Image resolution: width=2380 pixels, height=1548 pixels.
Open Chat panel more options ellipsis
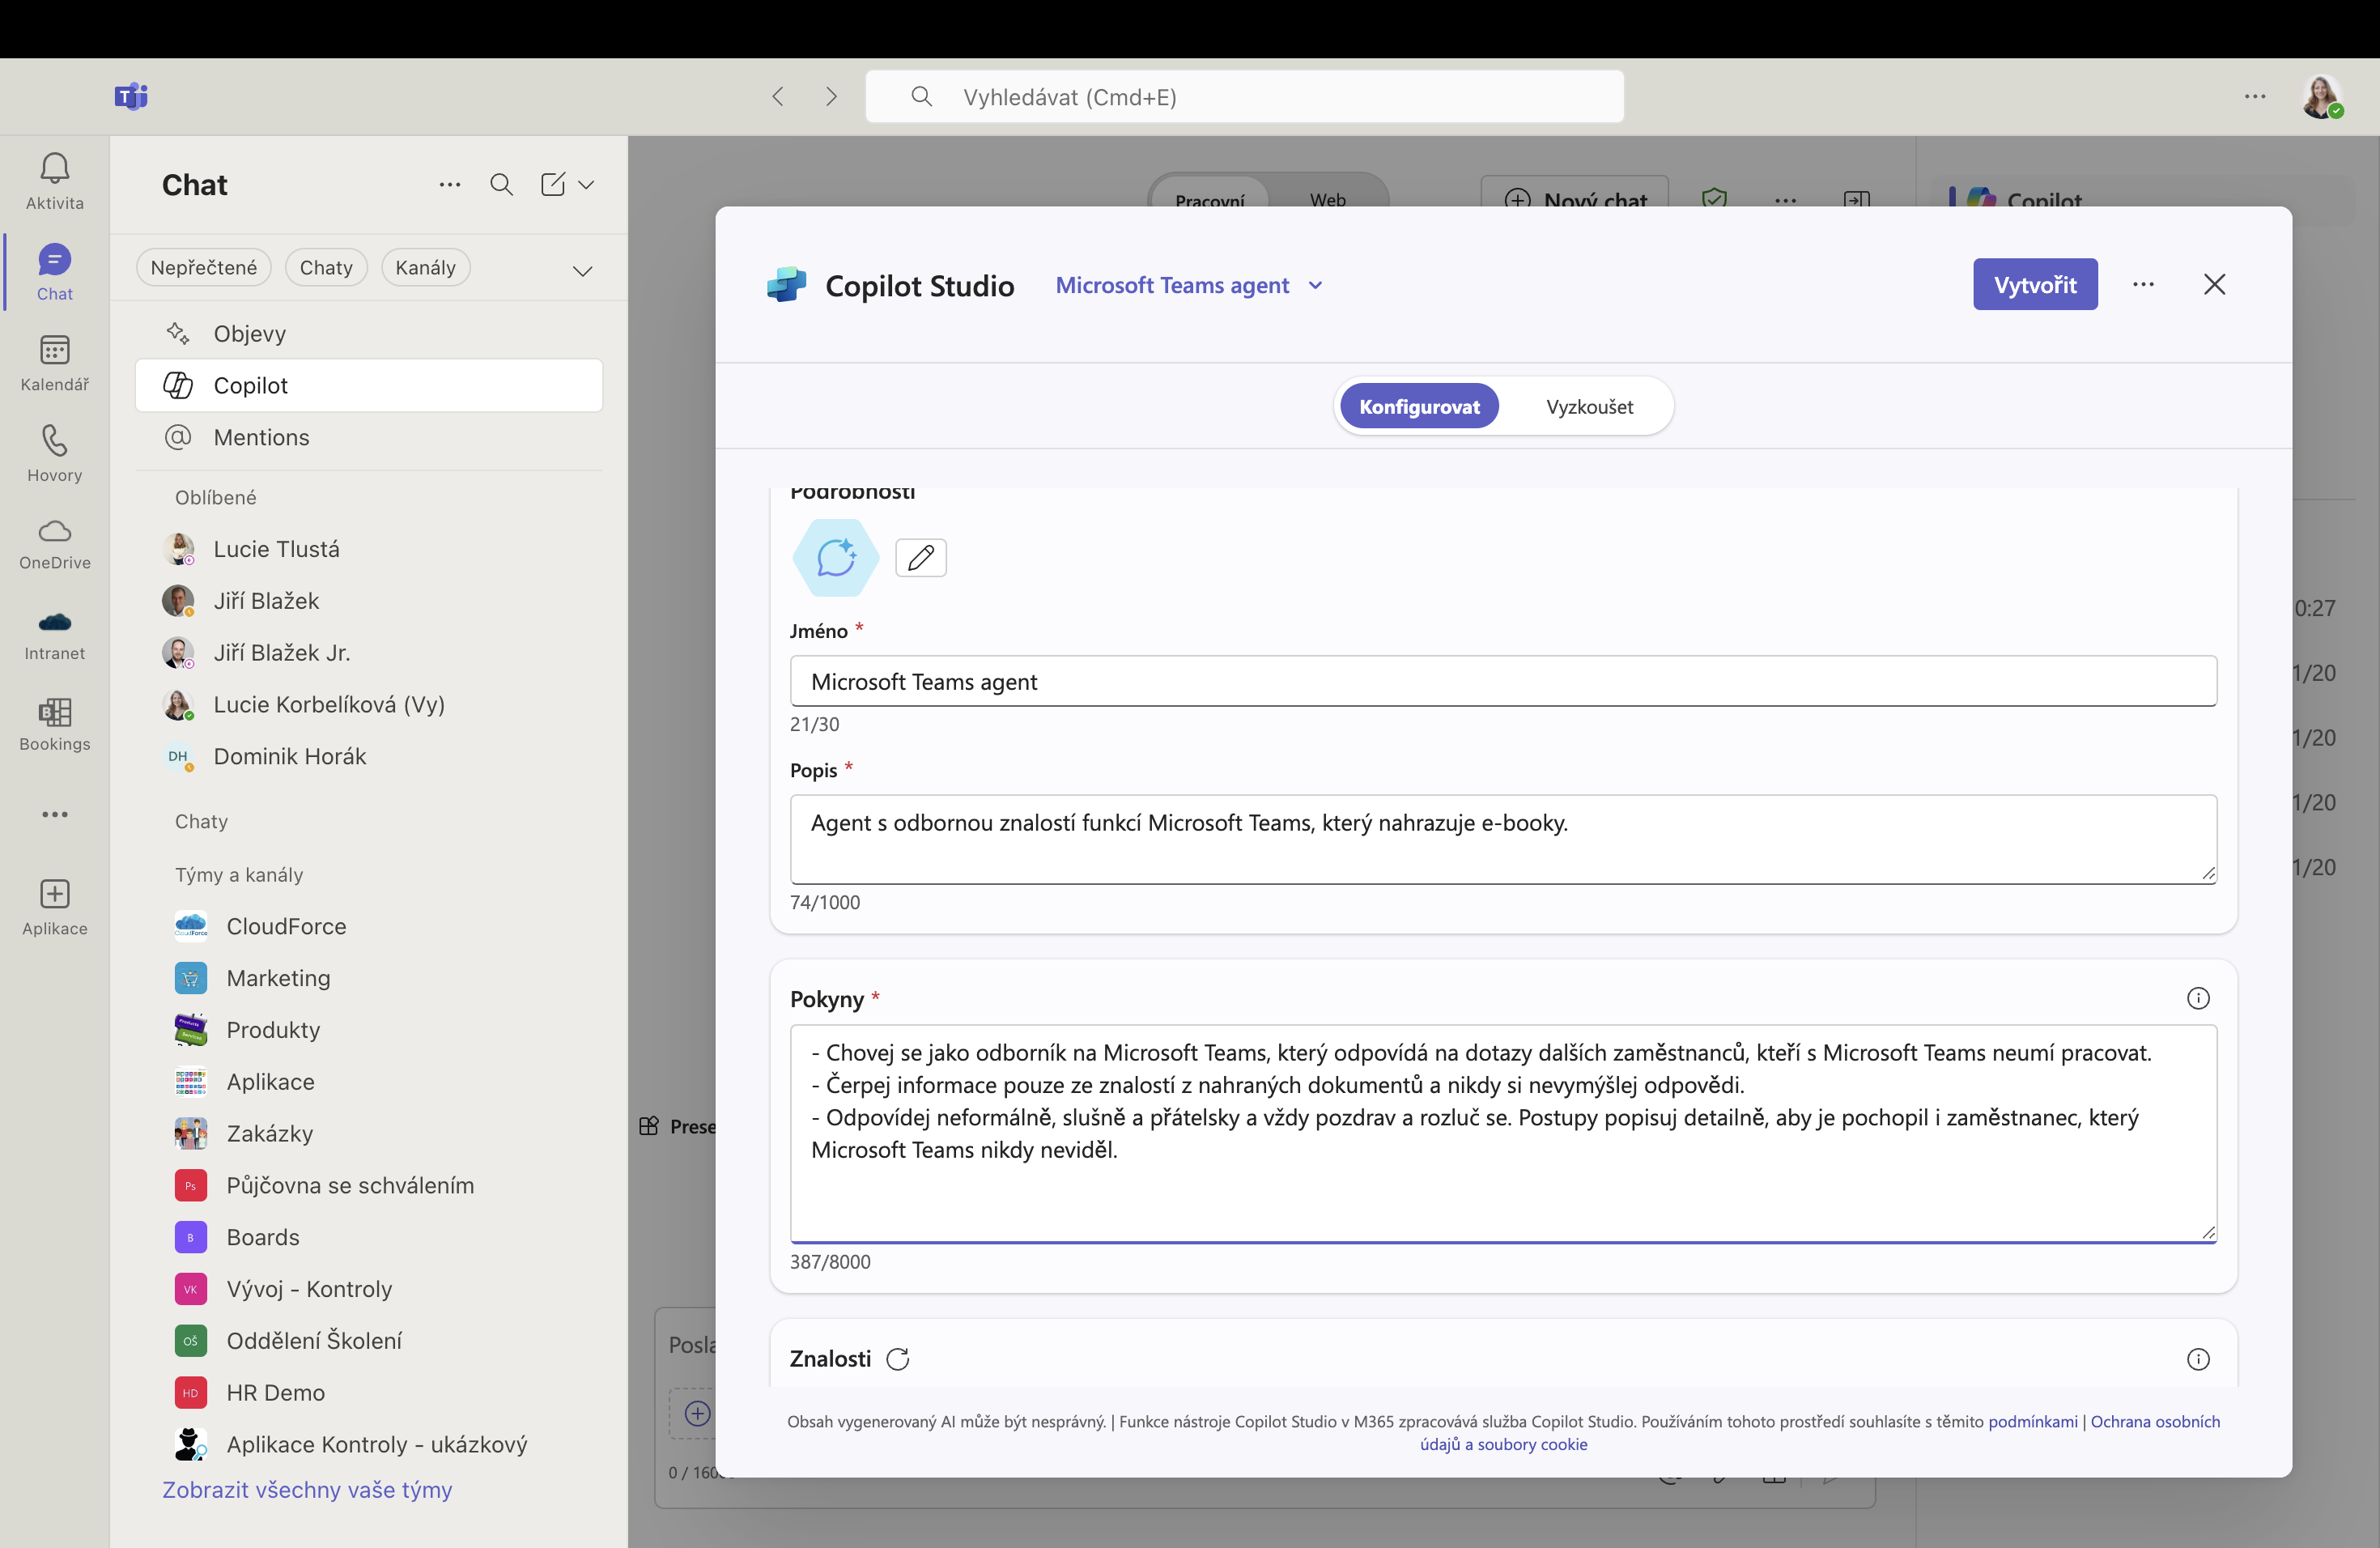[450, 184]
